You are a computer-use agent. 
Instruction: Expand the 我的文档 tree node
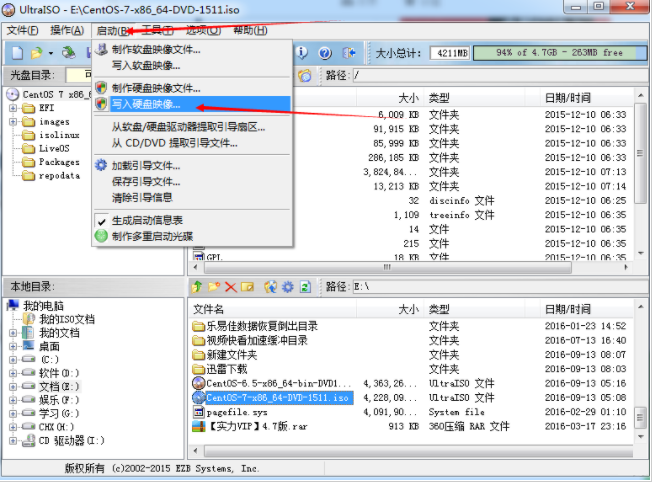pos(13,333)
